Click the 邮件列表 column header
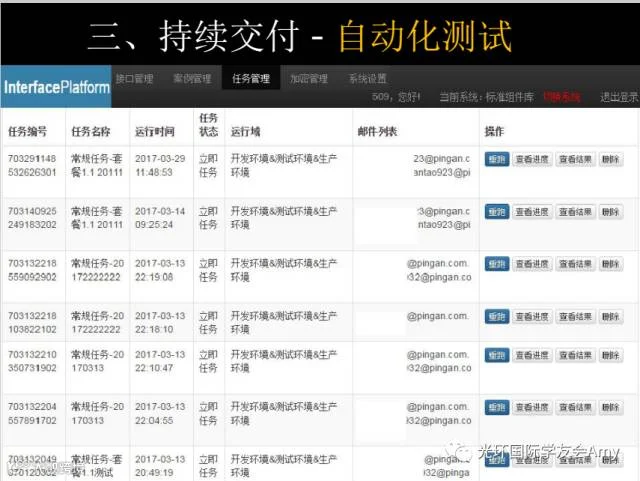Screen dimensions: 640x481 coord(377,131)
